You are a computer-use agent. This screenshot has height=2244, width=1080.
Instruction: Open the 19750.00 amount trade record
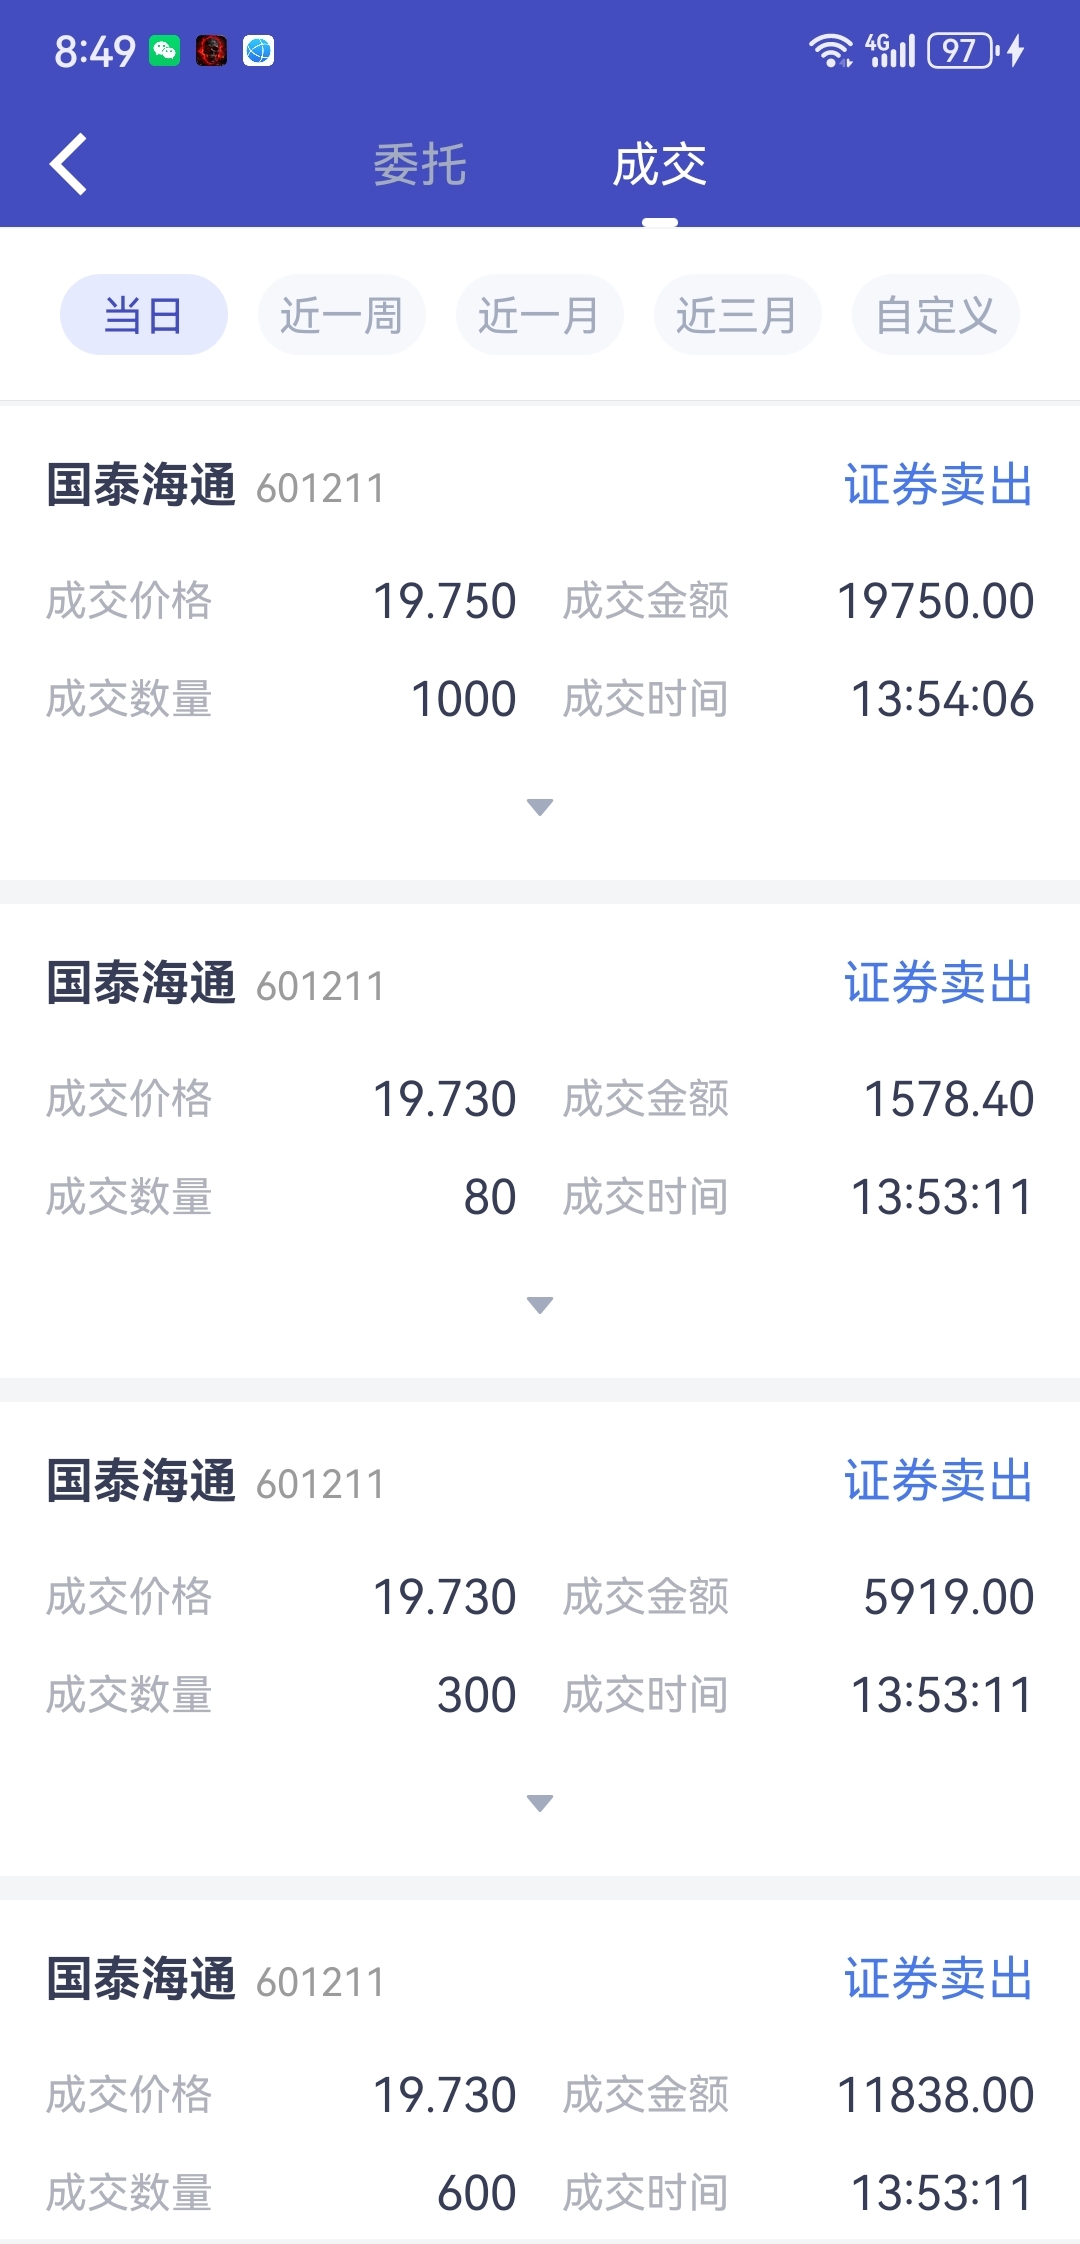point(540,642)
